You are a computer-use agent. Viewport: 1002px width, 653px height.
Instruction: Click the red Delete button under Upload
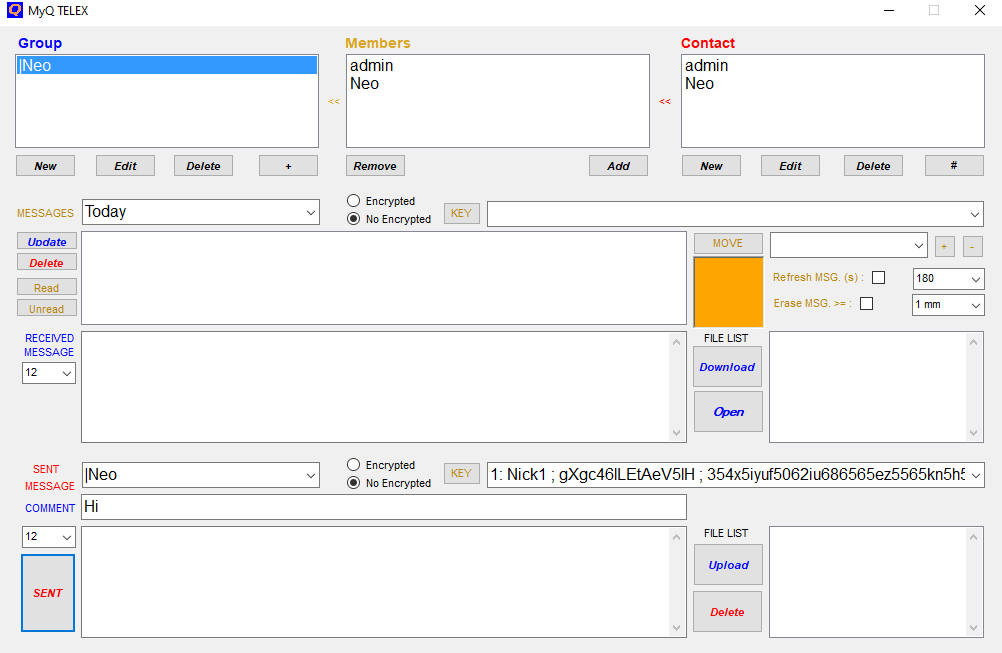click(727, 611)
